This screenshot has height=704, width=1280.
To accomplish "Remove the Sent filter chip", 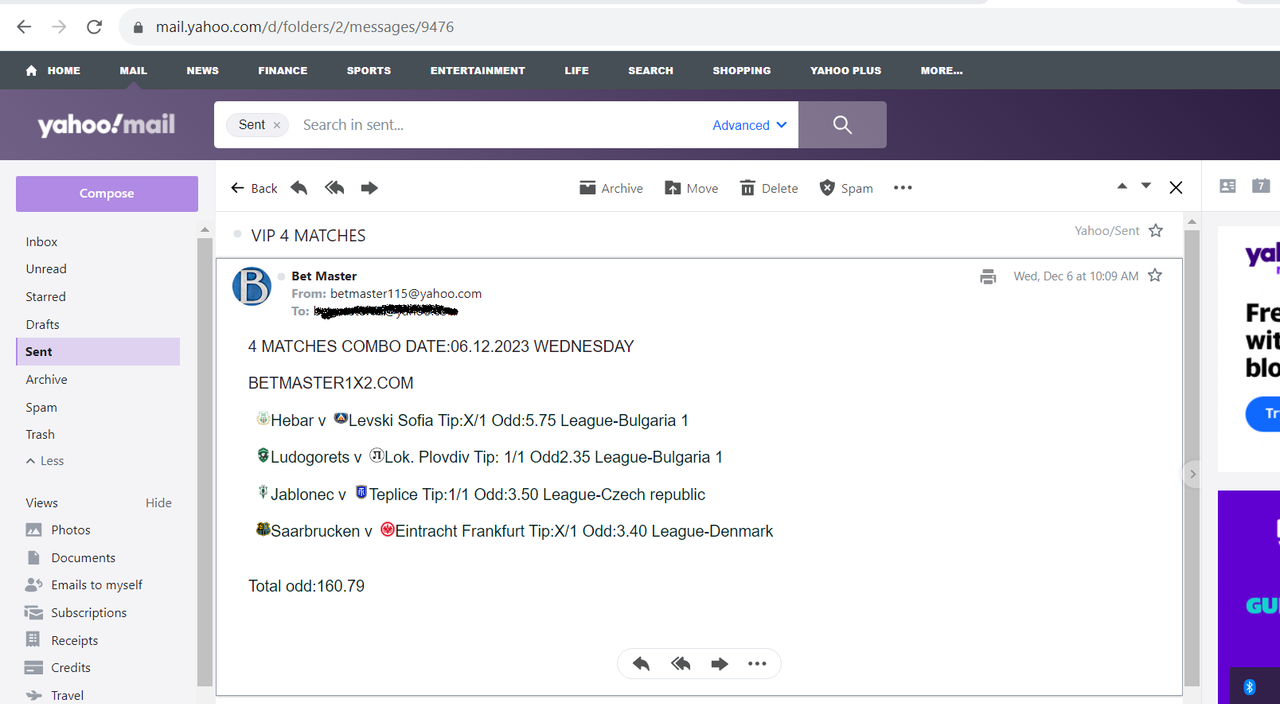I will (277, 125).
